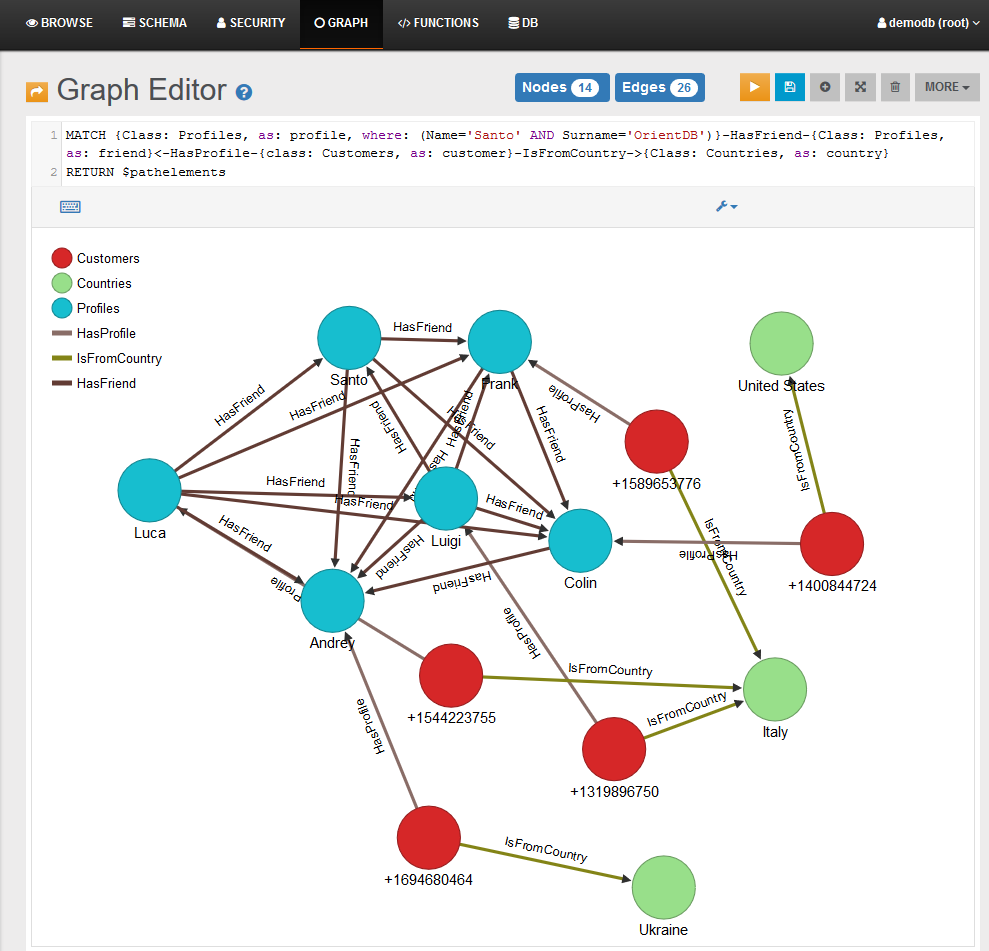Click the fullscreen expand icon

click(860, 87)
